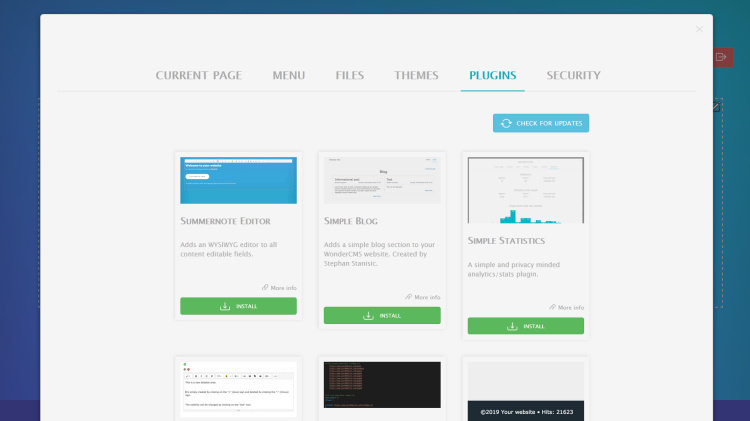Select the Plugins tab
750x421 pixels.
(x=492, y=75)
